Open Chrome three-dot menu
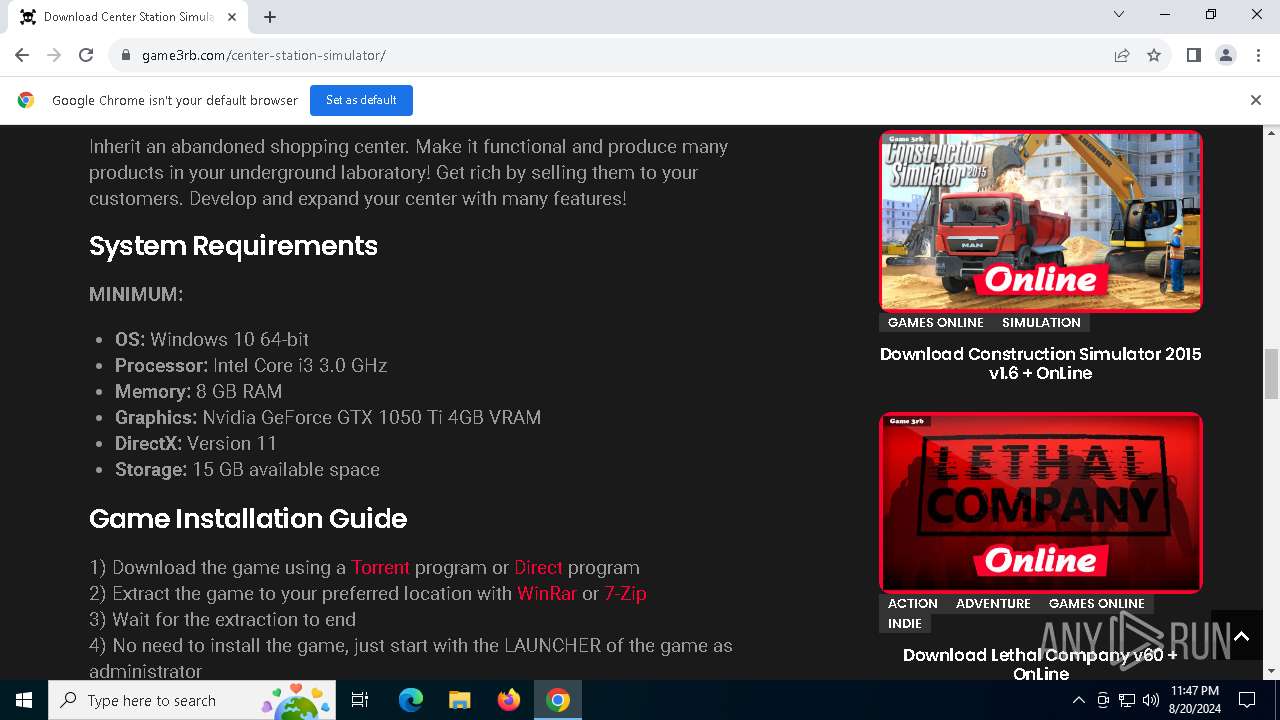Screen dimensions: 1280x720 pos(1257,55)
